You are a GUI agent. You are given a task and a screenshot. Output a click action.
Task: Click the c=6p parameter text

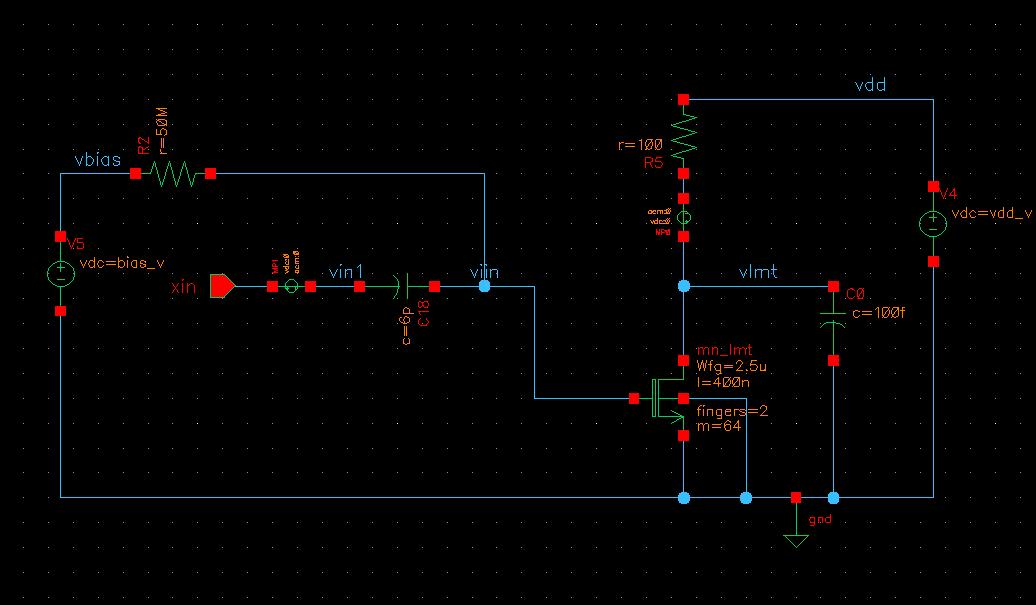[x=406, y=325]
